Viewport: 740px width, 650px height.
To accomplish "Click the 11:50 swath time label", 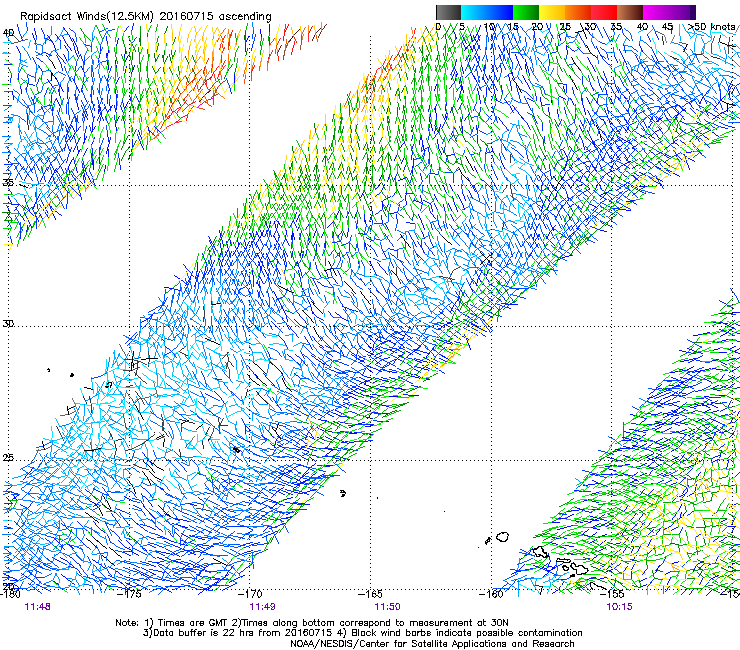I will (387, 607).
